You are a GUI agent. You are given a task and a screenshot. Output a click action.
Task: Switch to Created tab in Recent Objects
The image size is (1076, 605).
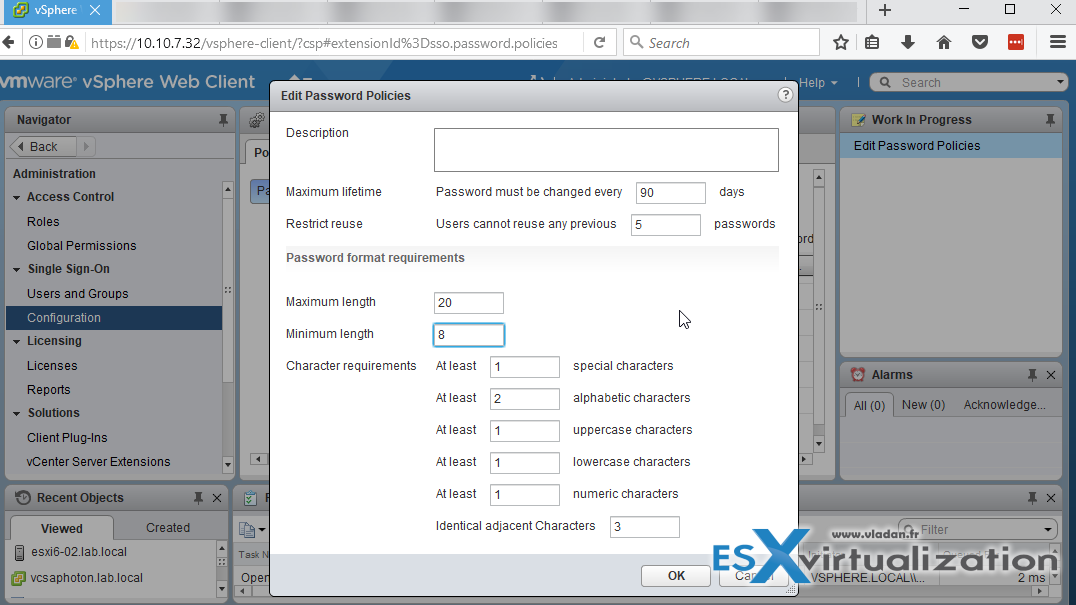click(x=168, y=527)
